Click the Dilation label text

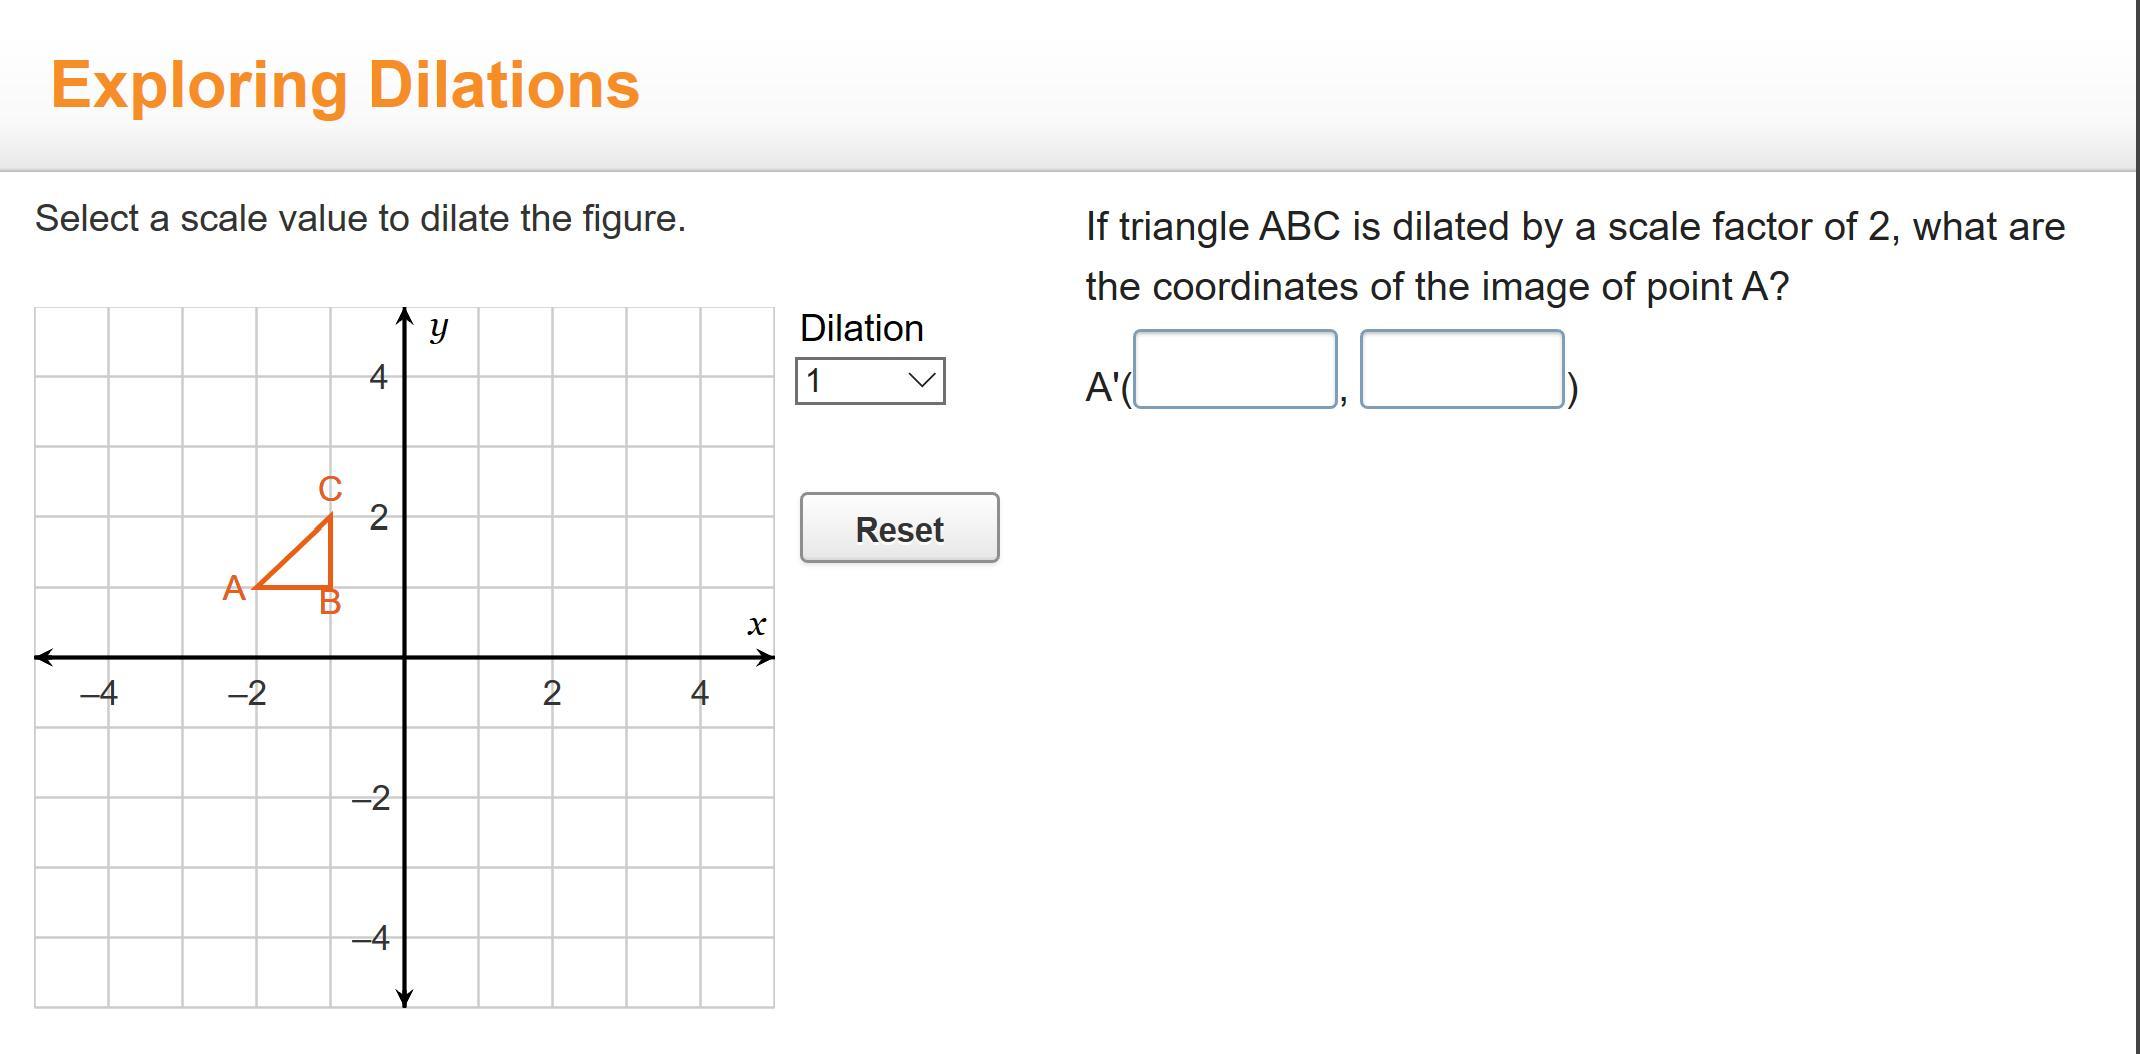click(x=861, y=328)
